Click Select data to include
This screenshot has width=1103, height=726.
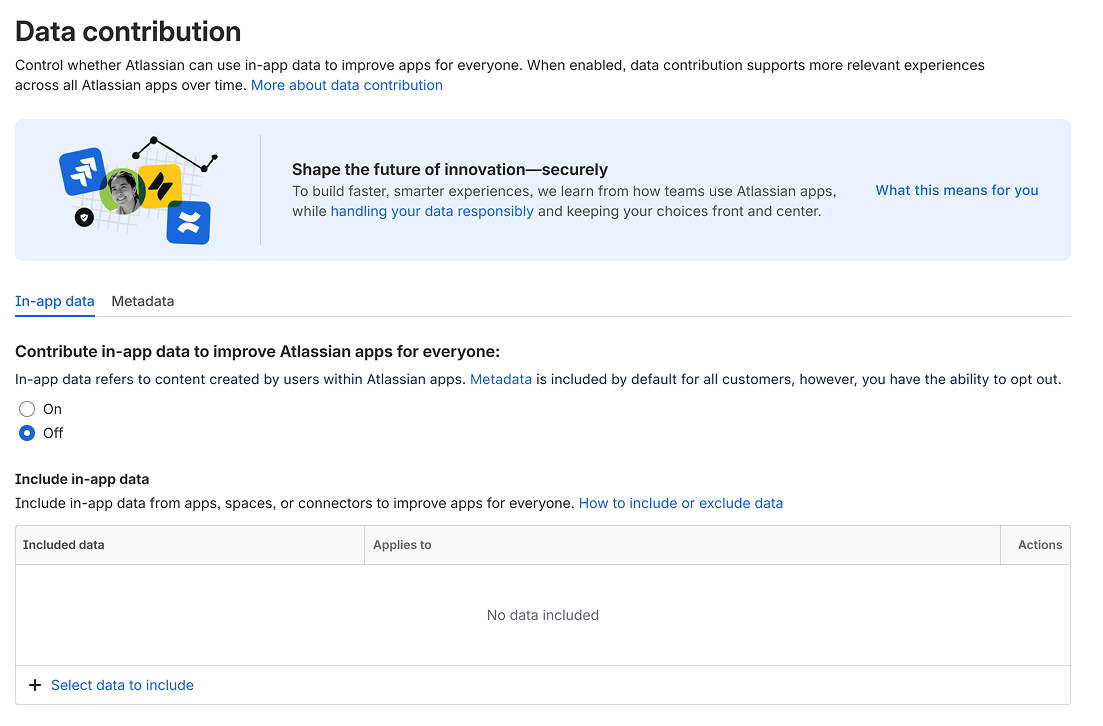point(122,685)
